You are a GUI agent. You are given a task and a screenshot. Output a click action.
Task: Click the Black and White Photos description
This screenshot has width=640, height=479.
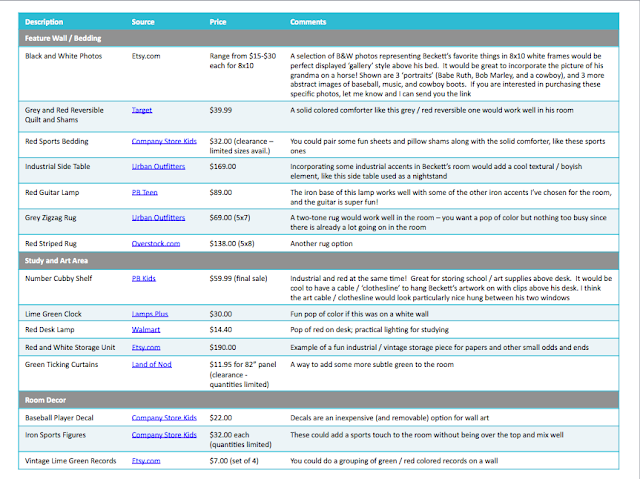63,56
